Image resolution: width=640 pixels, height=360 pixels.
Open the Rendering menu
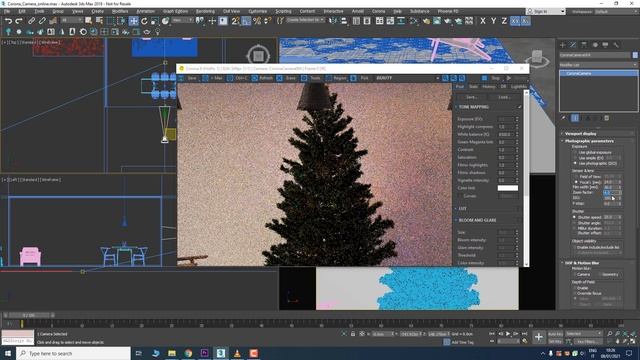[x=205, y=11]
